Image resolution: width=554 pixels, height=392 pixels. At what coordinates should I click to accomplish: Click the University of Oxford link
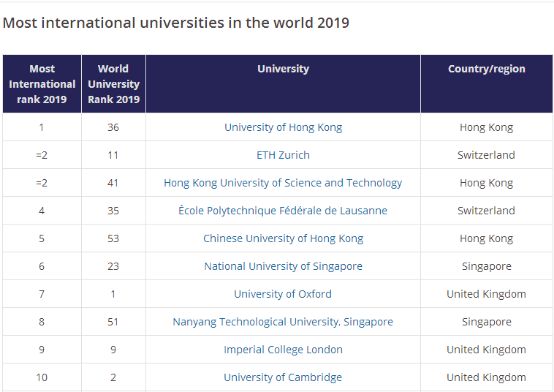tap(283, 294)
